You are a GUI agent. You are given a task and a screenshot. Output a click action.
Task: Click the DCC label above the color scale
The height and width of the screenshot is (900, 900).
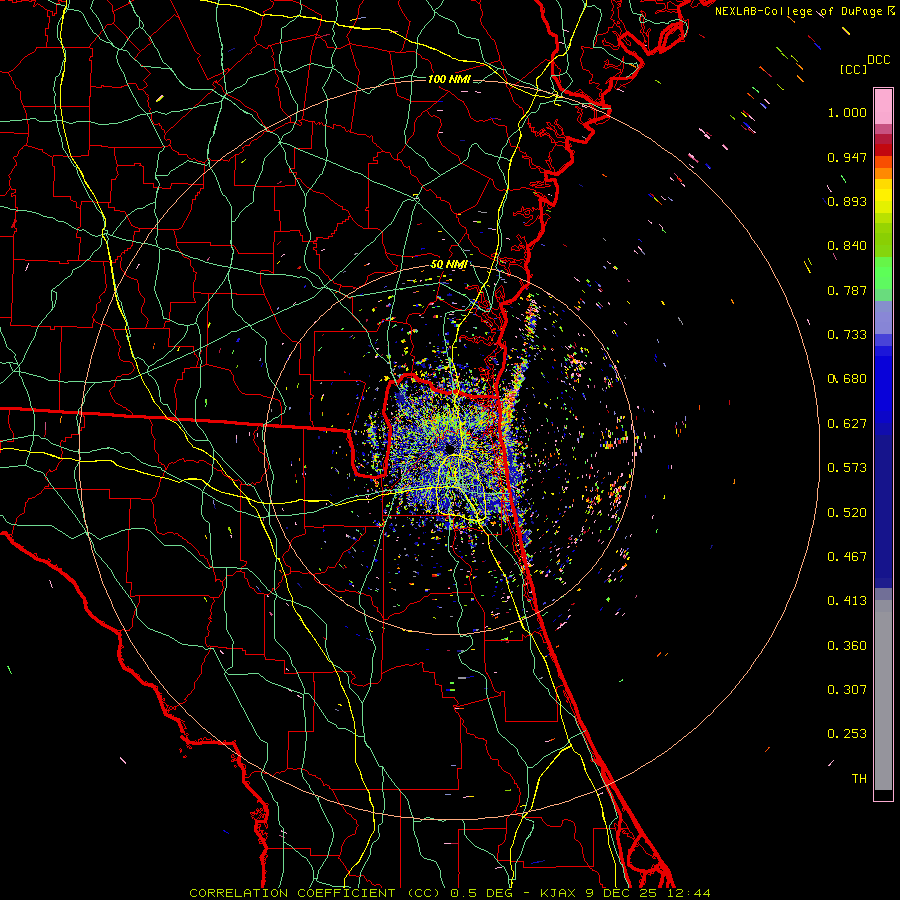coord(878,60)
